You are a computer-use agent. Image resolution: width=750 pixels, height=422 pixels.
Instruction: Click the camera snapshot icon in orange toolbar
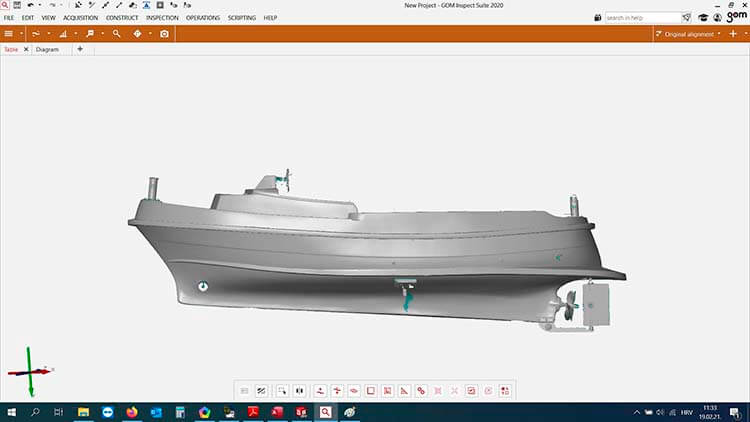coord(164,33)
